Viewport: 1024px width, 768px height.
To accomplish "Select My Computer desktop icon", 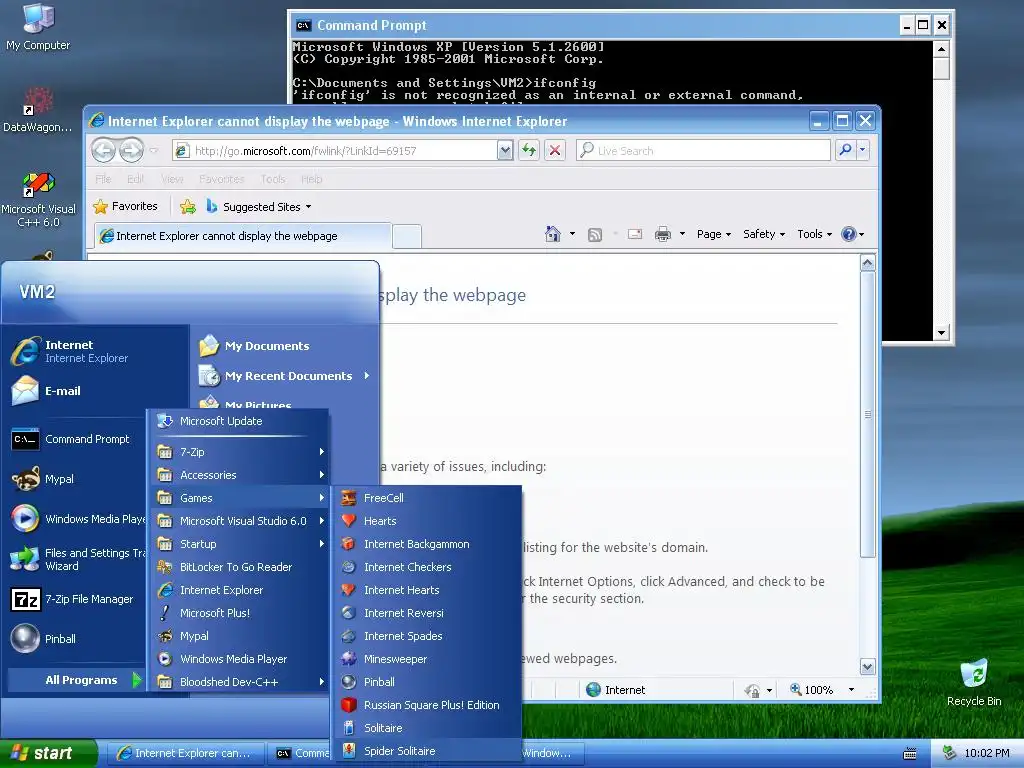I will (38, 27).
